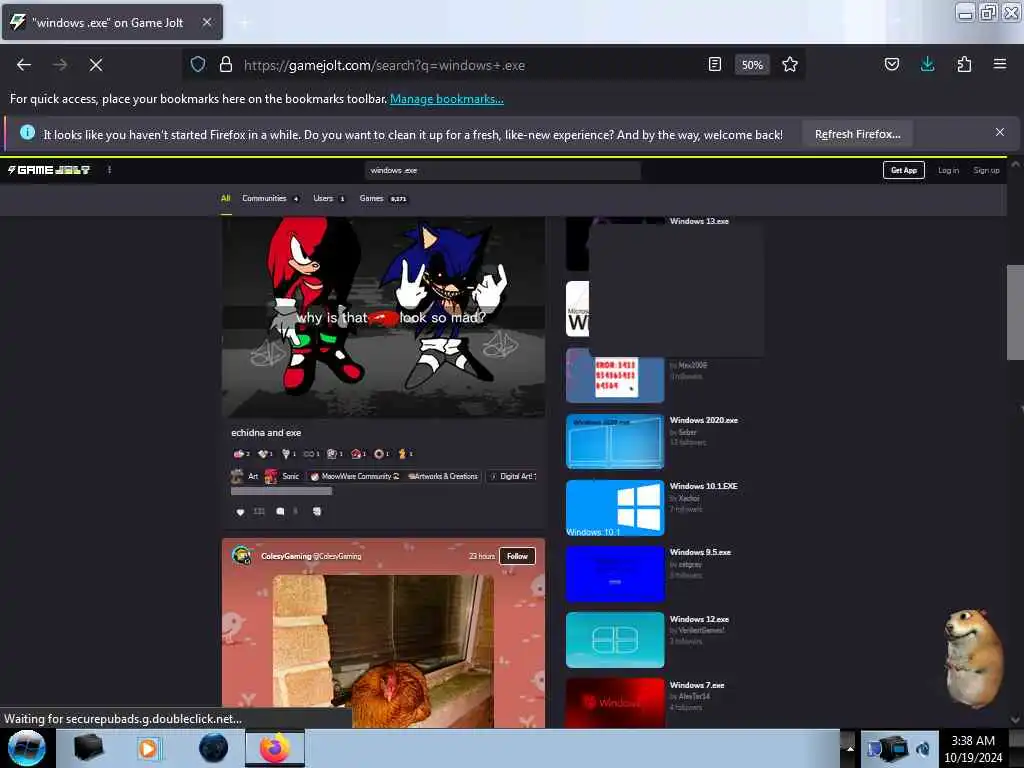Go back with the browser back arrow
This screenshot has height=768, width=1024.
(x=24, y=65)
